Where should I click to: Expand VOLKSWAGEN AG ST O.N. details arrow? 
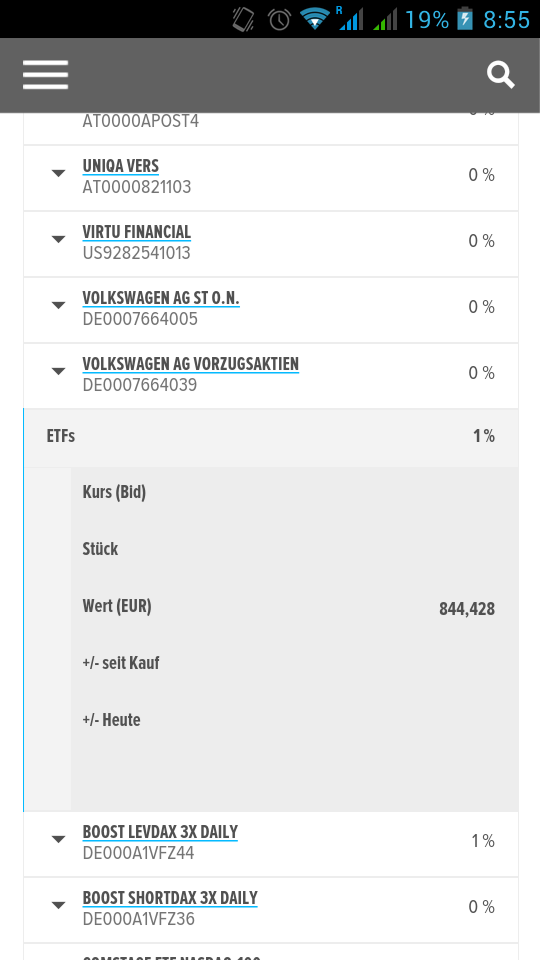[x=58, y=305]
